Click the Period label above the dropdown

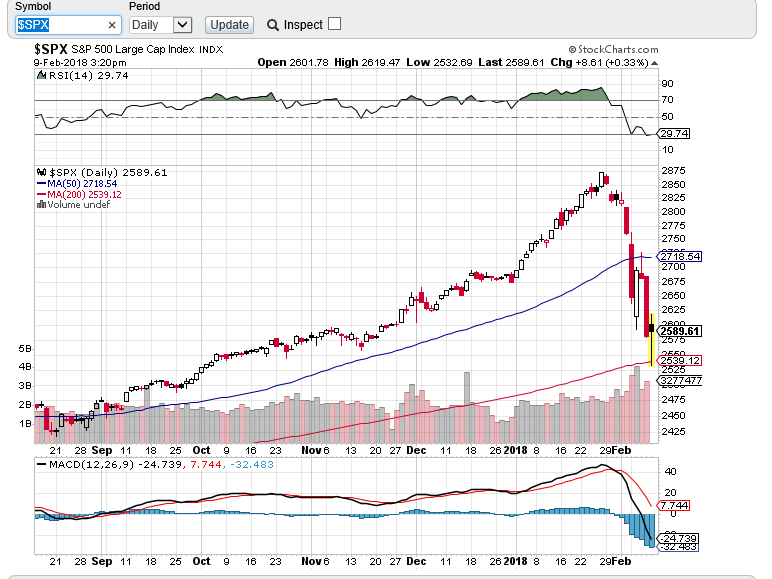tap(144, 6)
